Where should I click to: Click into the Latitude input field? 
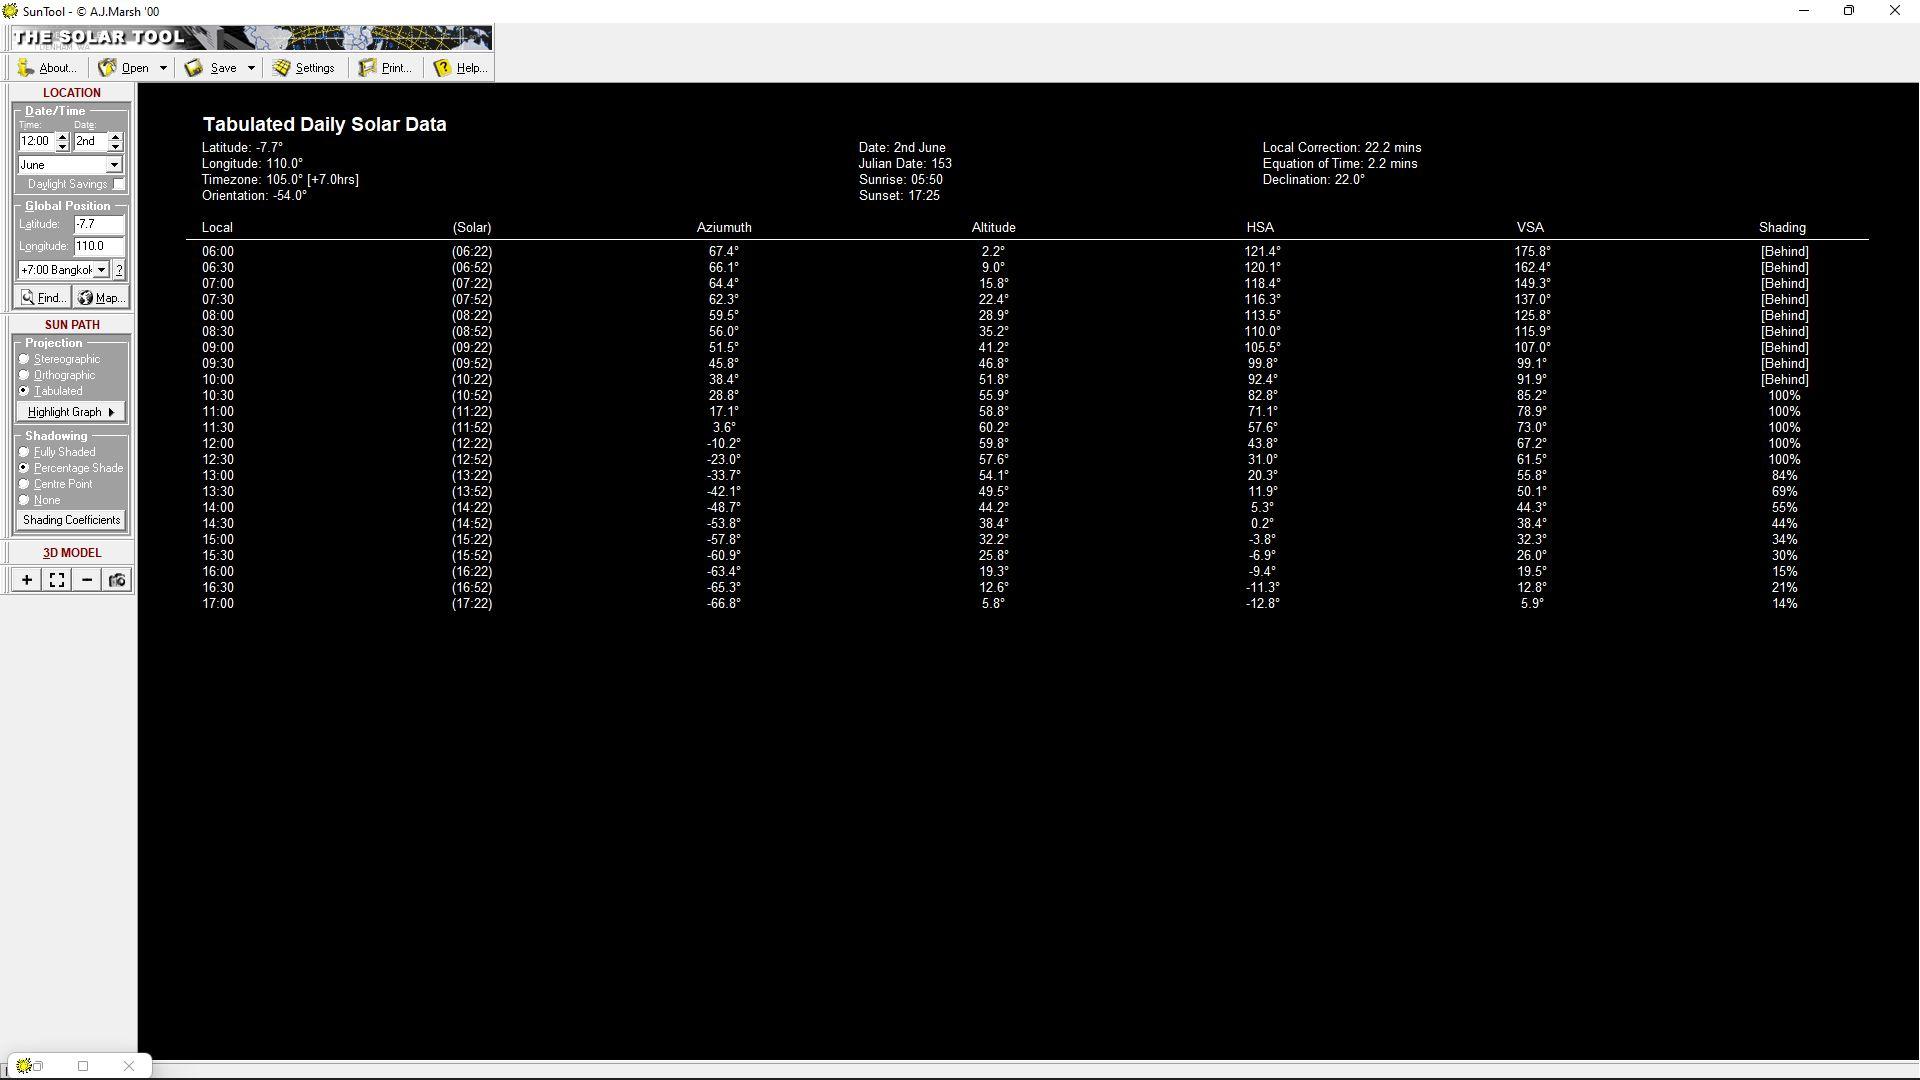click(x=98, y=225)
